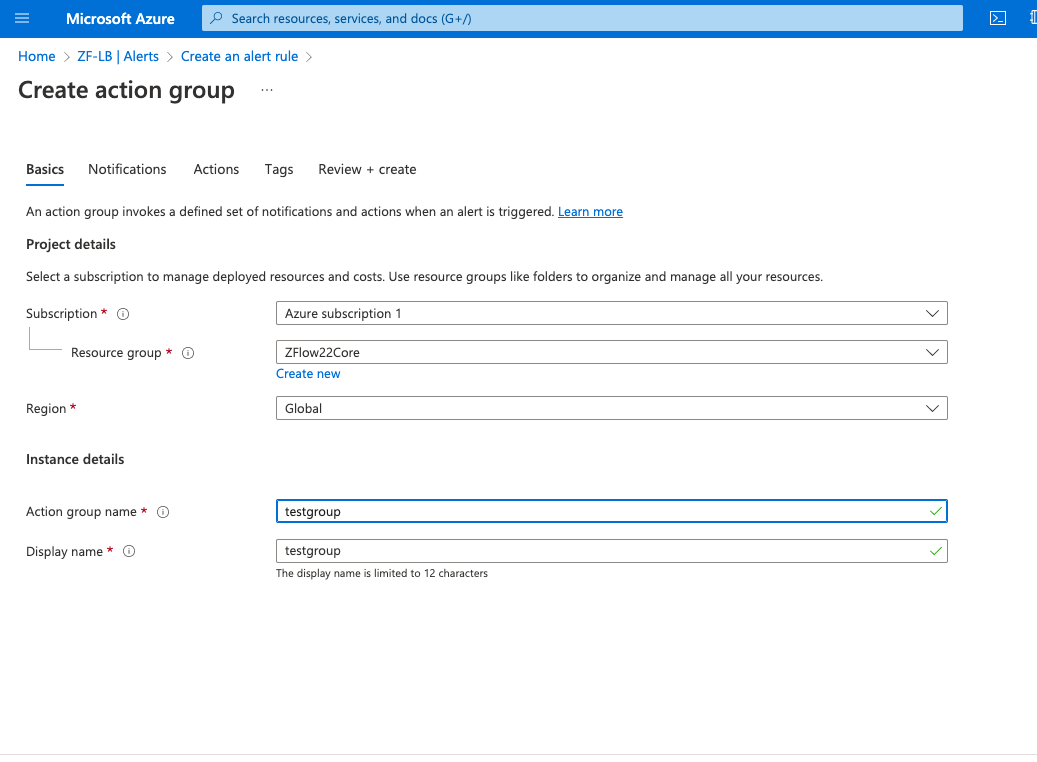1037x762 pixels.
Task: Go to Review + create tab
Action: click(x=367, y=169)
